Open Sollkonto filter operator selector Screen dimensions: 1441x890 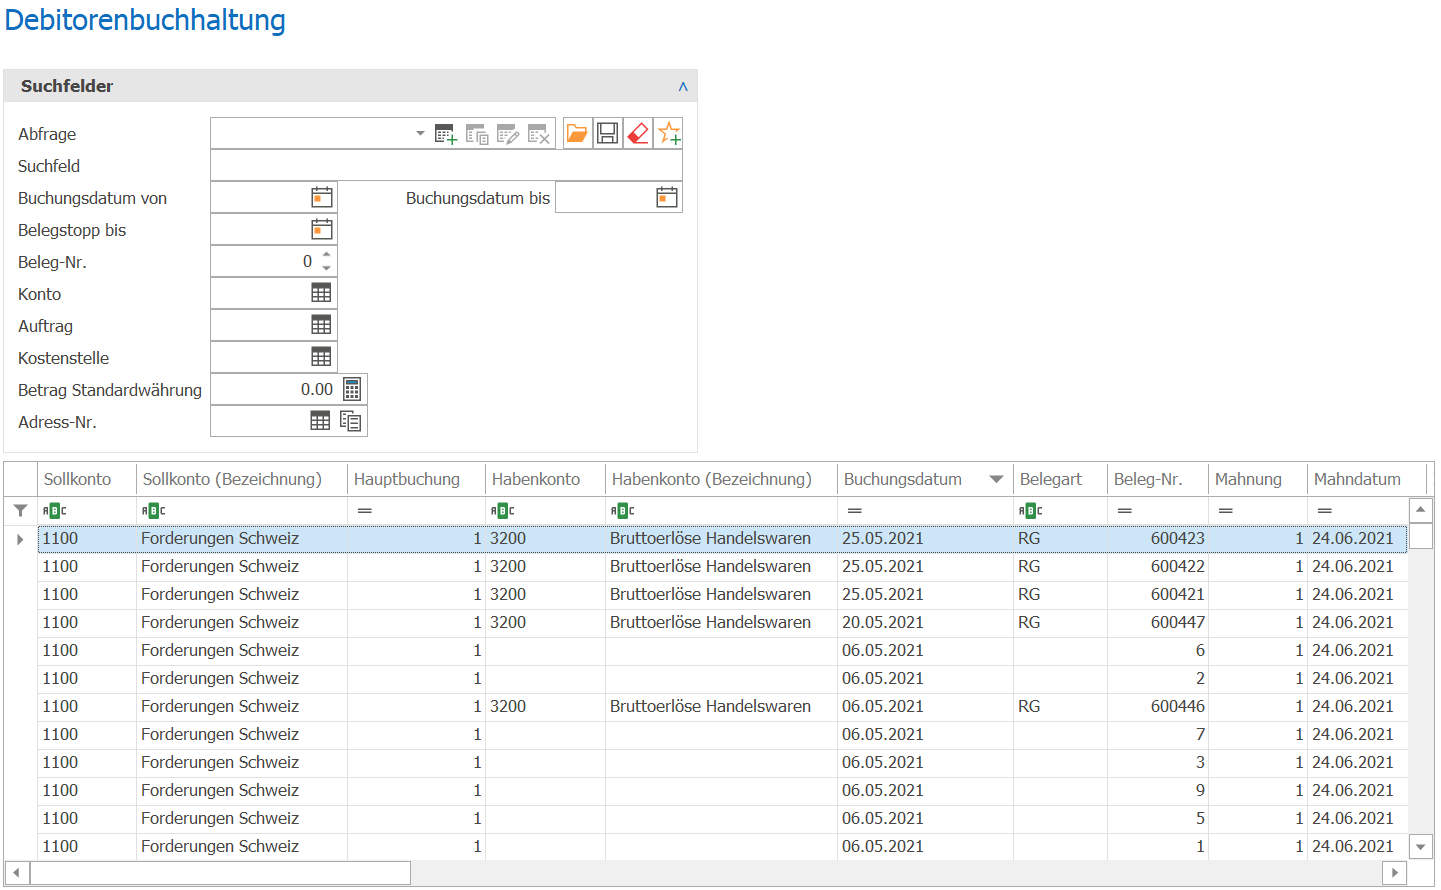coord(55,510)
